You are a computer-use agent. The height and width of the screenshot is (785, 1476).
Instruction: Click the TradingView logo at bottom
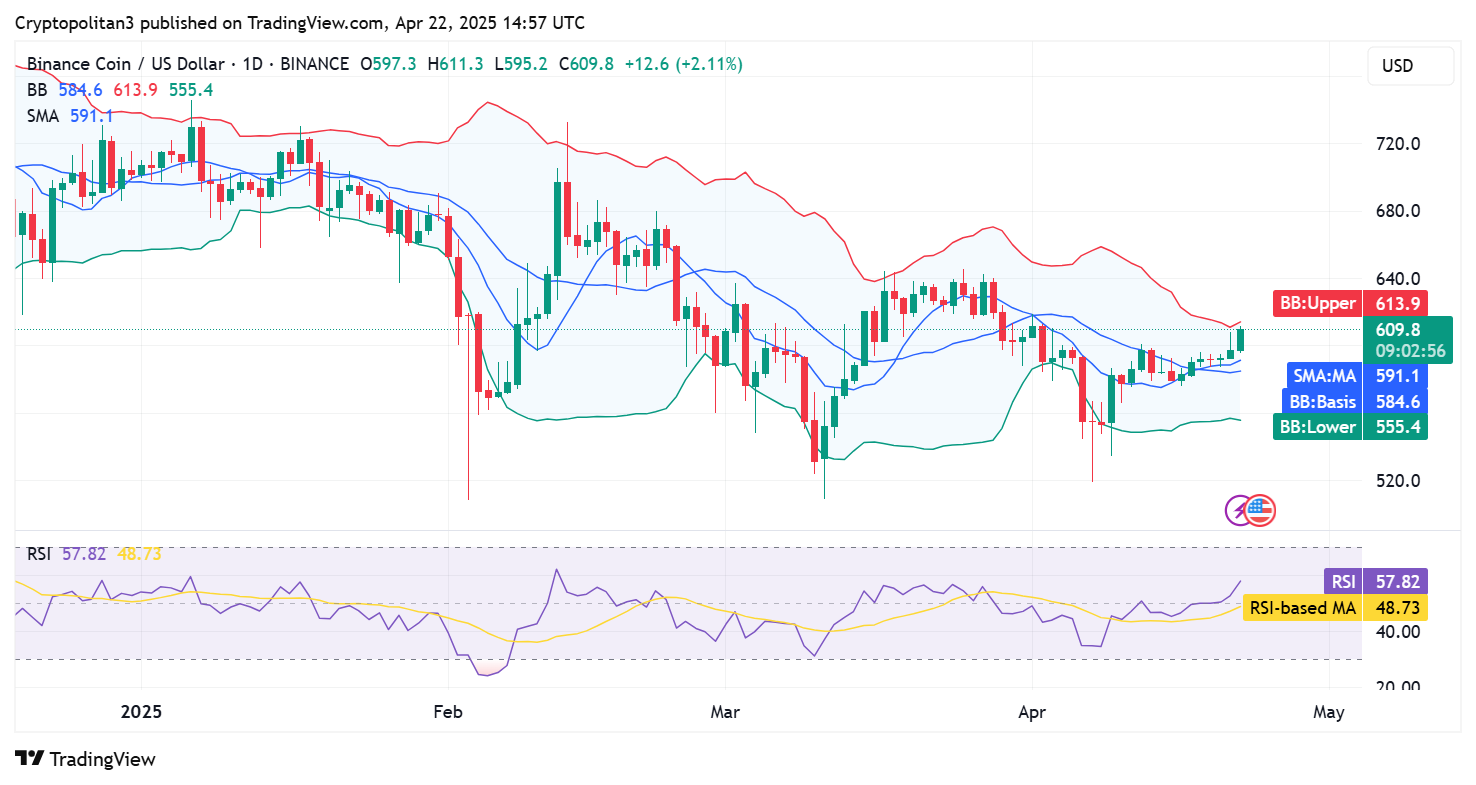point(86,759)
